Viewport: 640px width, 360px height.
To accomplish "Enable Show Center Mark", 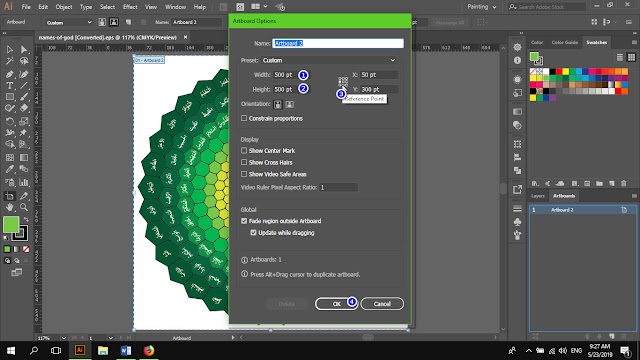I will (244, 151).
